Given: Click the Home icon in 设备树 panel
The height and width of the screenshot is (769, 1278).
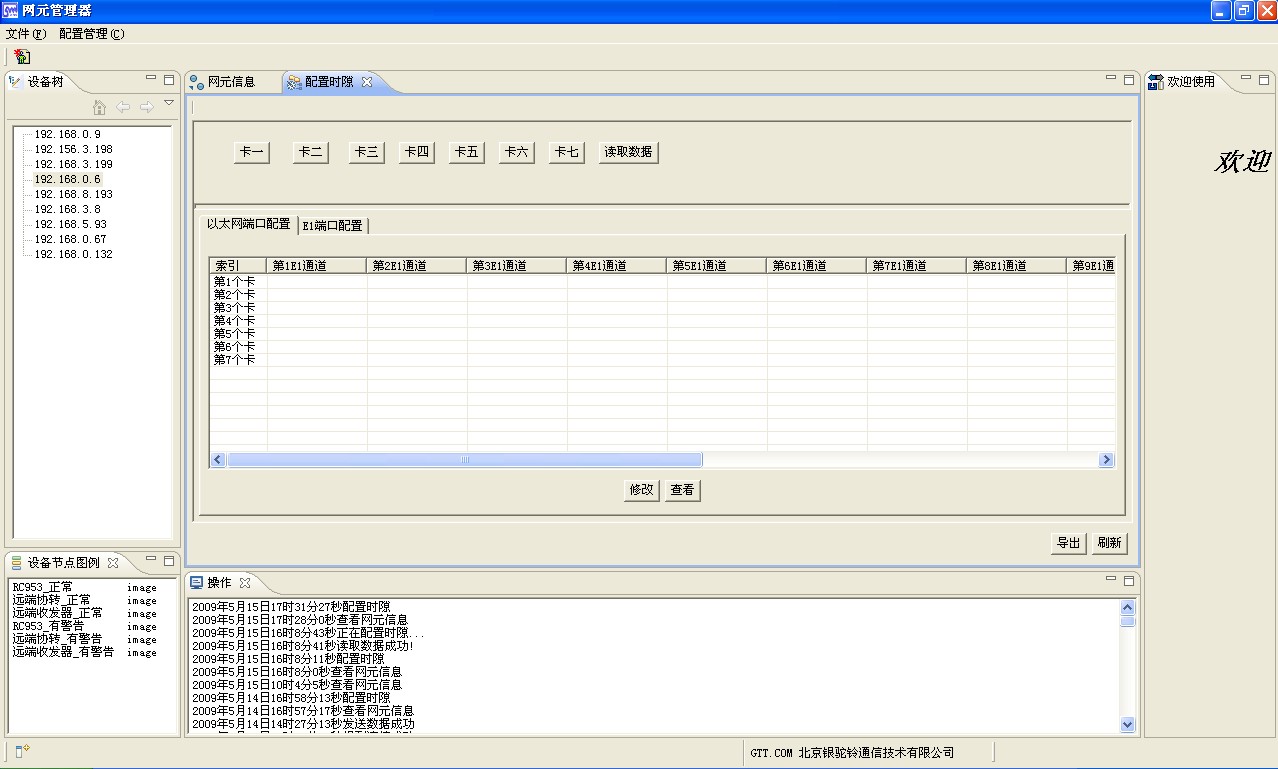Looking at the screenshot, I should (x=99, y=107).
